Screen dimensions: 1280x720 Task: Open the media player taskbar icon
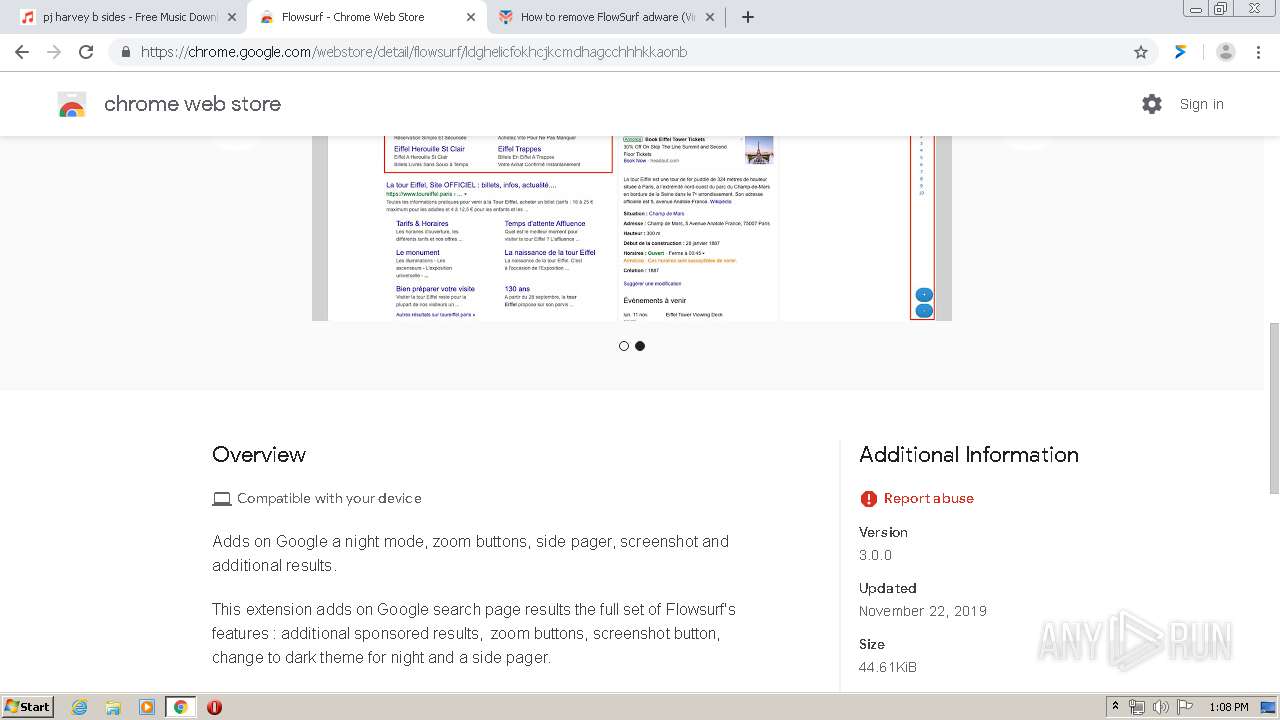147,707
